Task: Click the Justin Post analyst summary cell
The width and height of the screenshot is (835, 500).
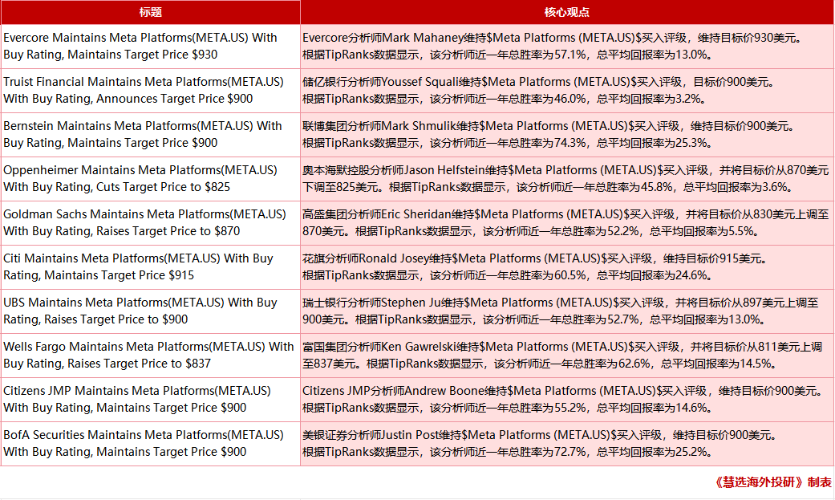Action: (567, 444)
